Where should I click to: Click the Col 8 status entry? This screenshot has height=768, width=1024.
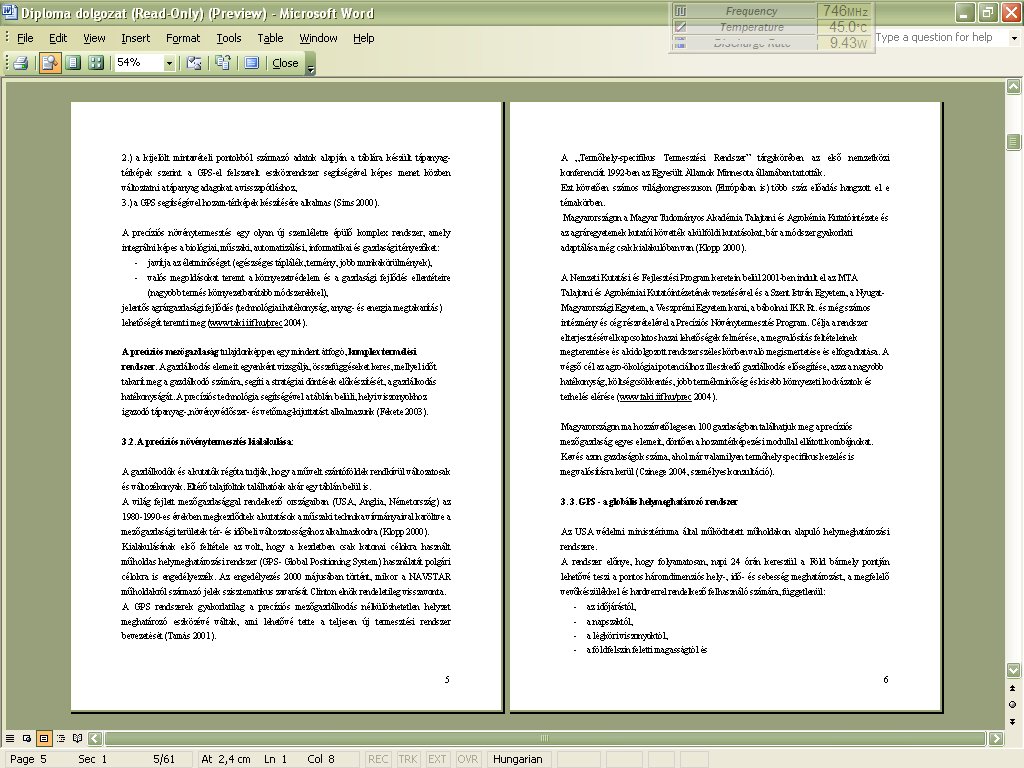[x=321, y=759]
